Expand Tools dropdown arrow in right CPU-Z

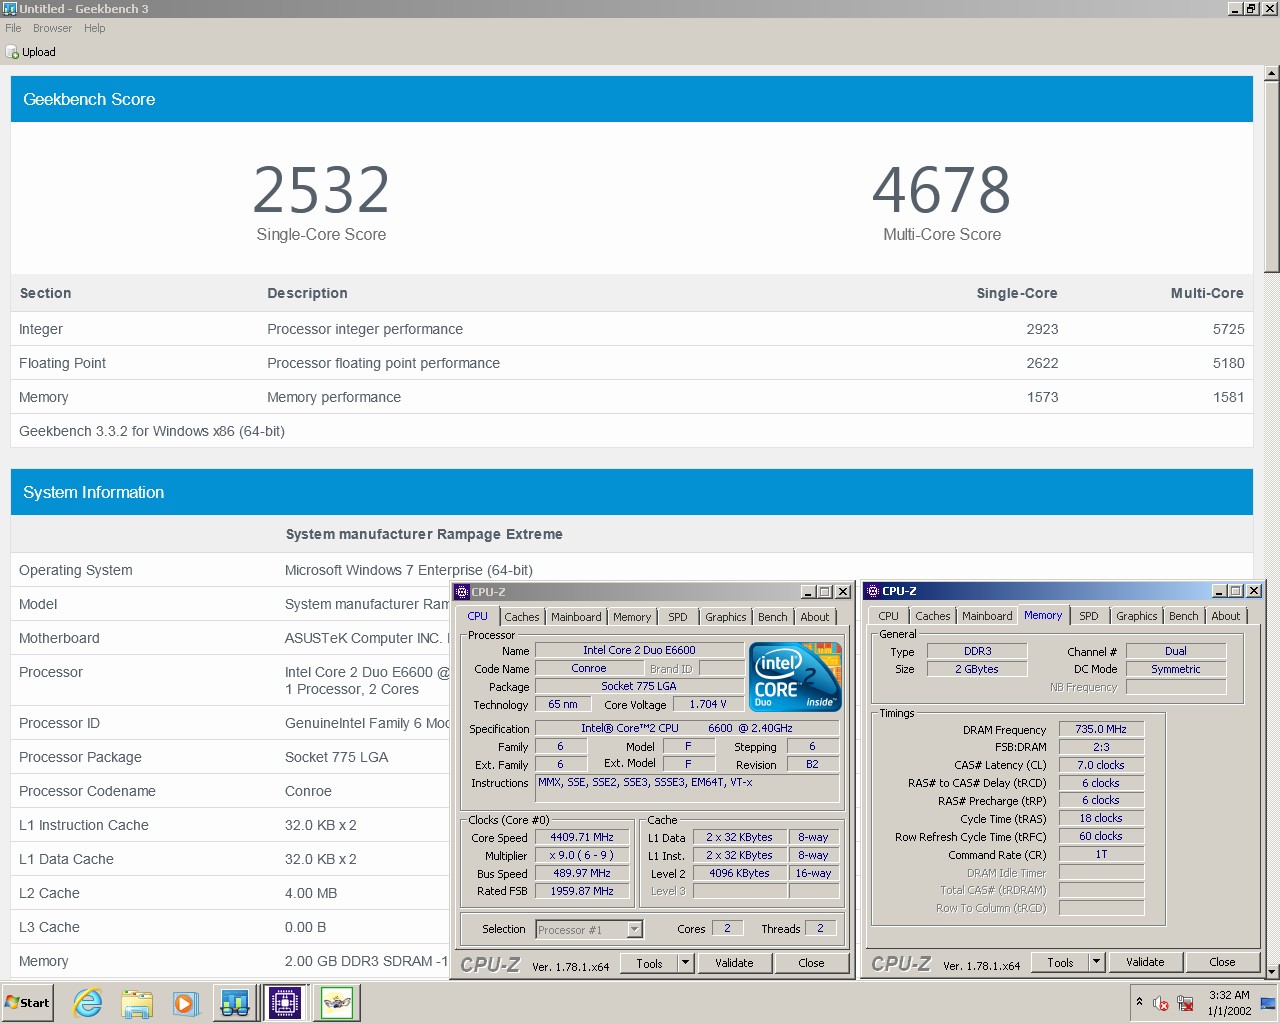tap(1097, 962)
